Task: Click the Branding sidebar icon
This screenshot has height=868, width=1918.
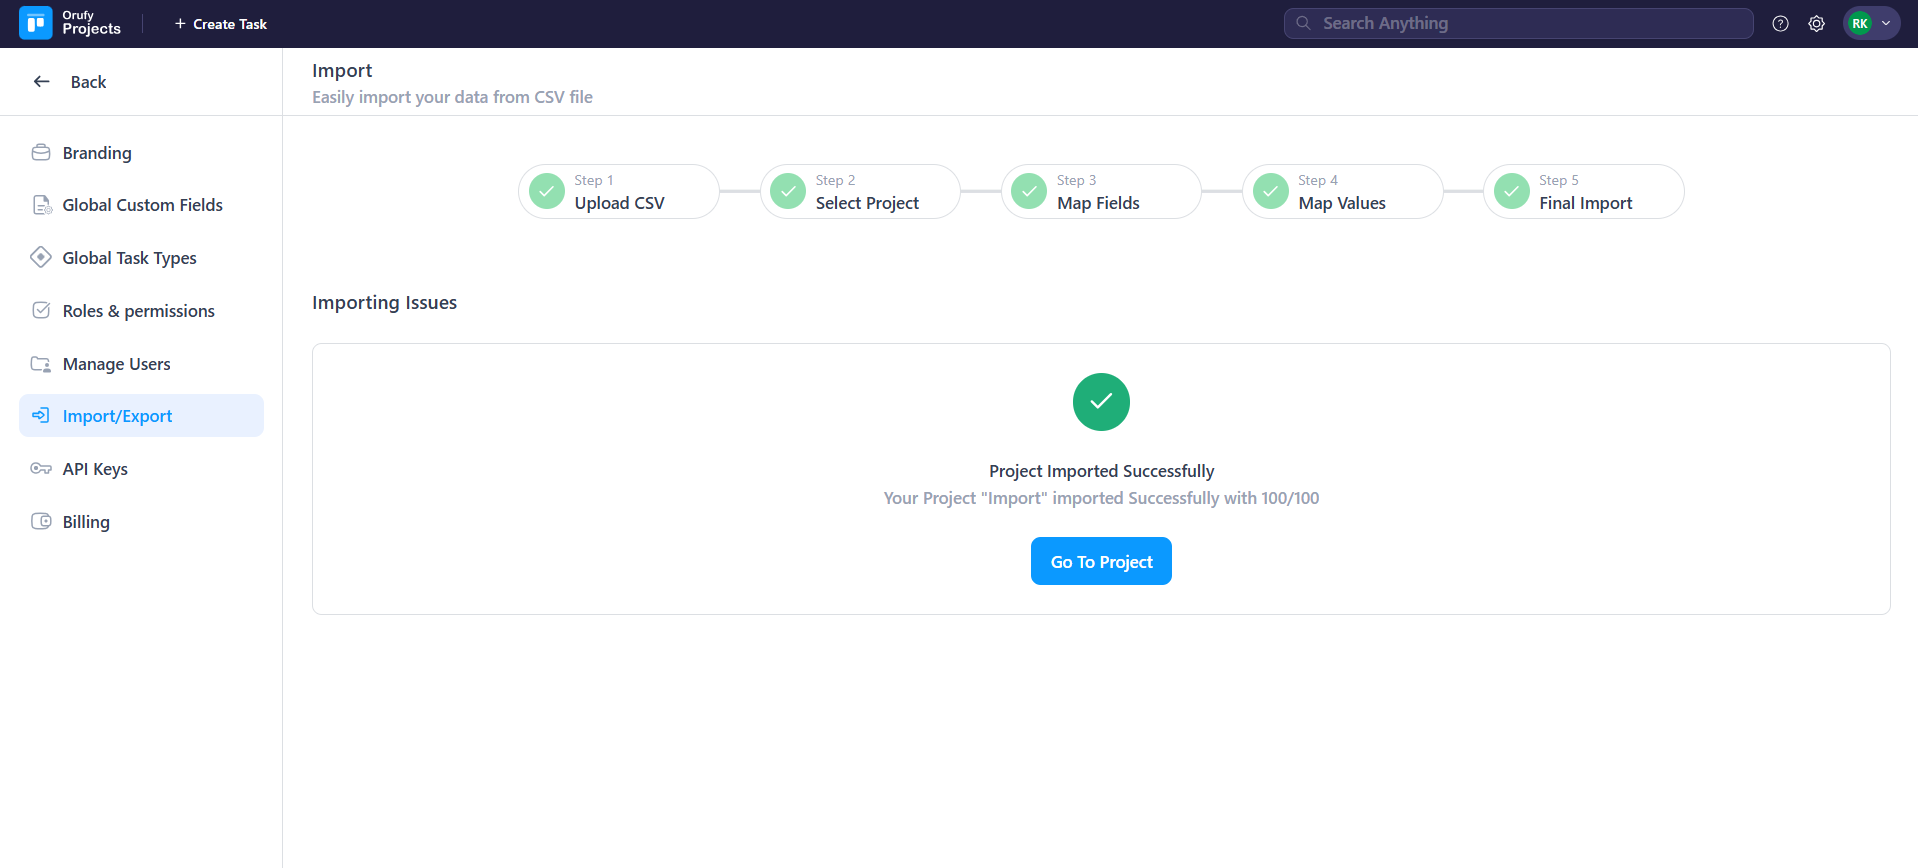Action: [x=41, y=153]
